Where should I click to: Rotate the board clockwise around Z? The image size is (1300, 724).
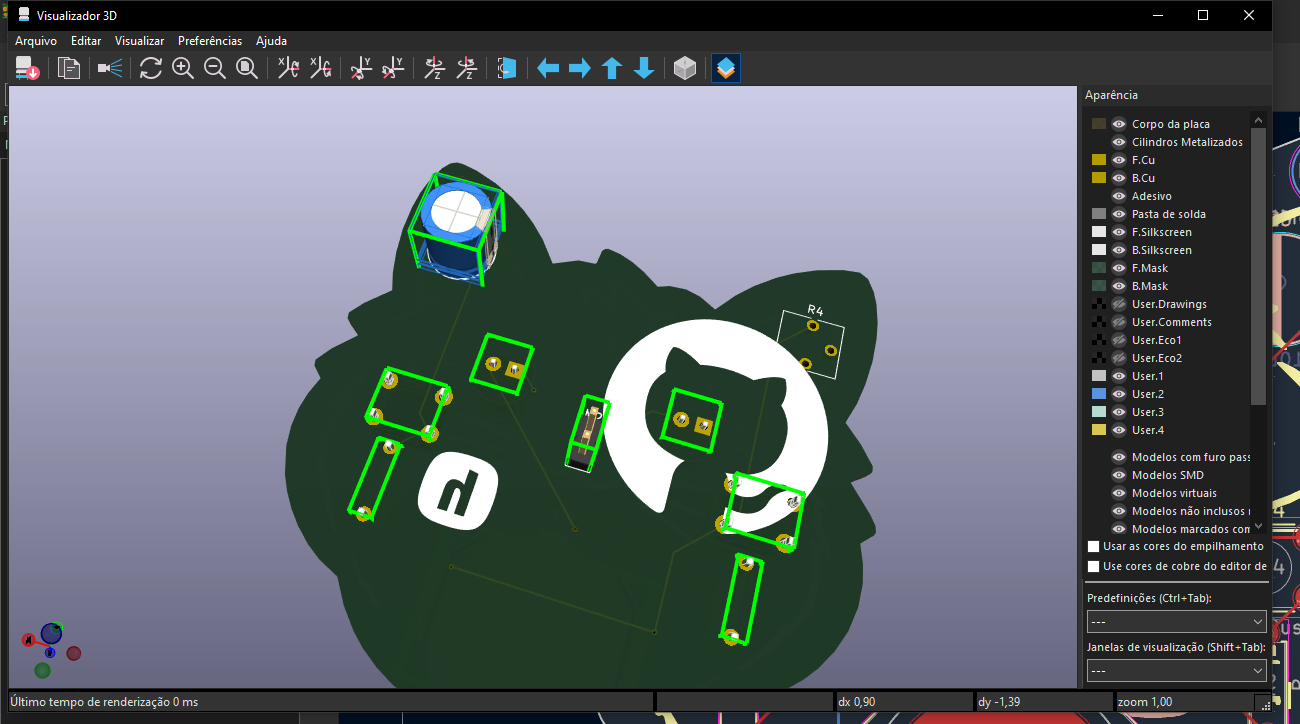pyautogui.click(x=434, y=68)
